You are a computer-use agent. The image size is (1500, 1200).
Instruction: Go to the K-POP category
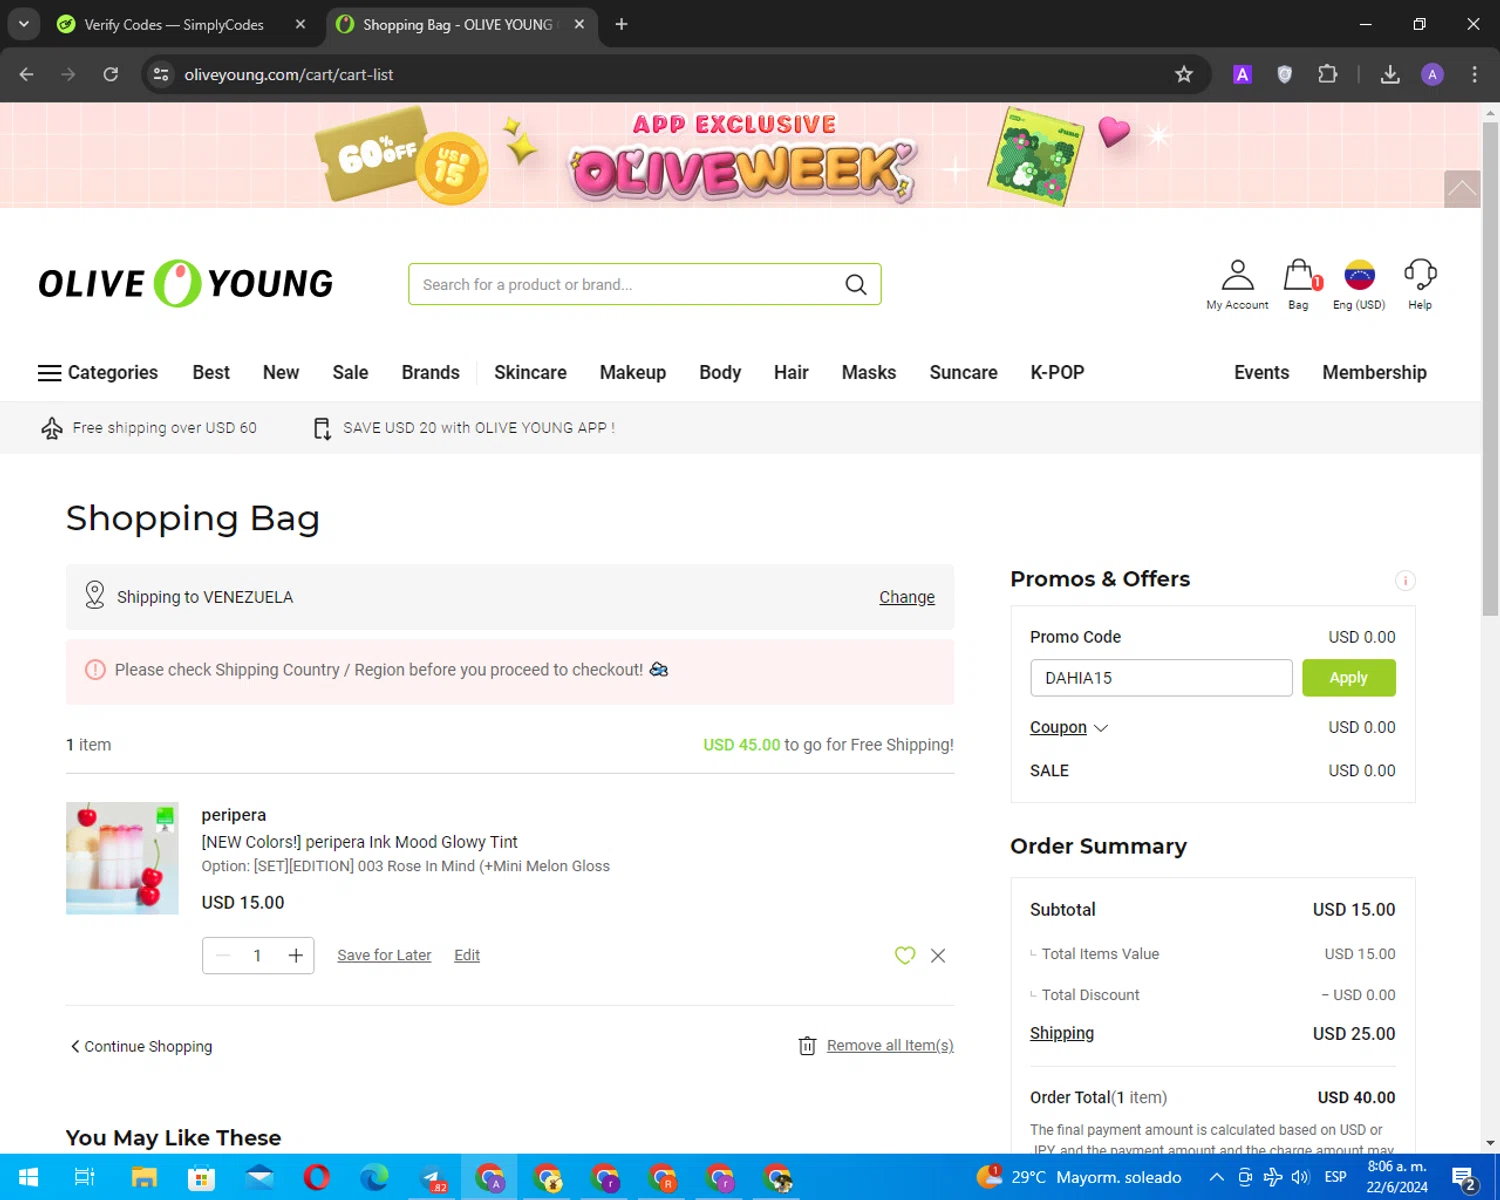pyautogui.click(x=1057, y=373)
